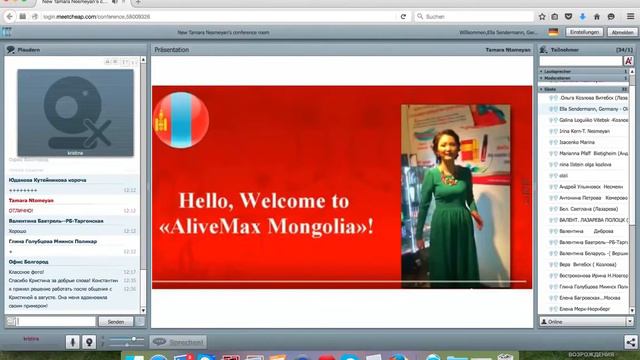Click chat scrollbar up arrow
The height and width of the screenshot is (360, 640).
pos(143,60)
